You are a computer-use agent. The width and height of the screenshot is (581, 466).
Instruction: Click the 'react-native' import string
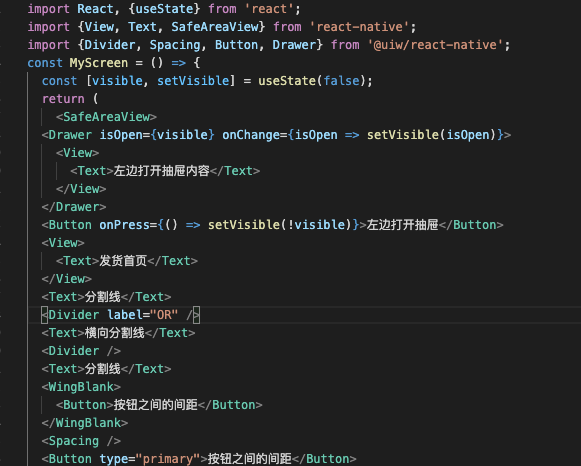(359, 27)
